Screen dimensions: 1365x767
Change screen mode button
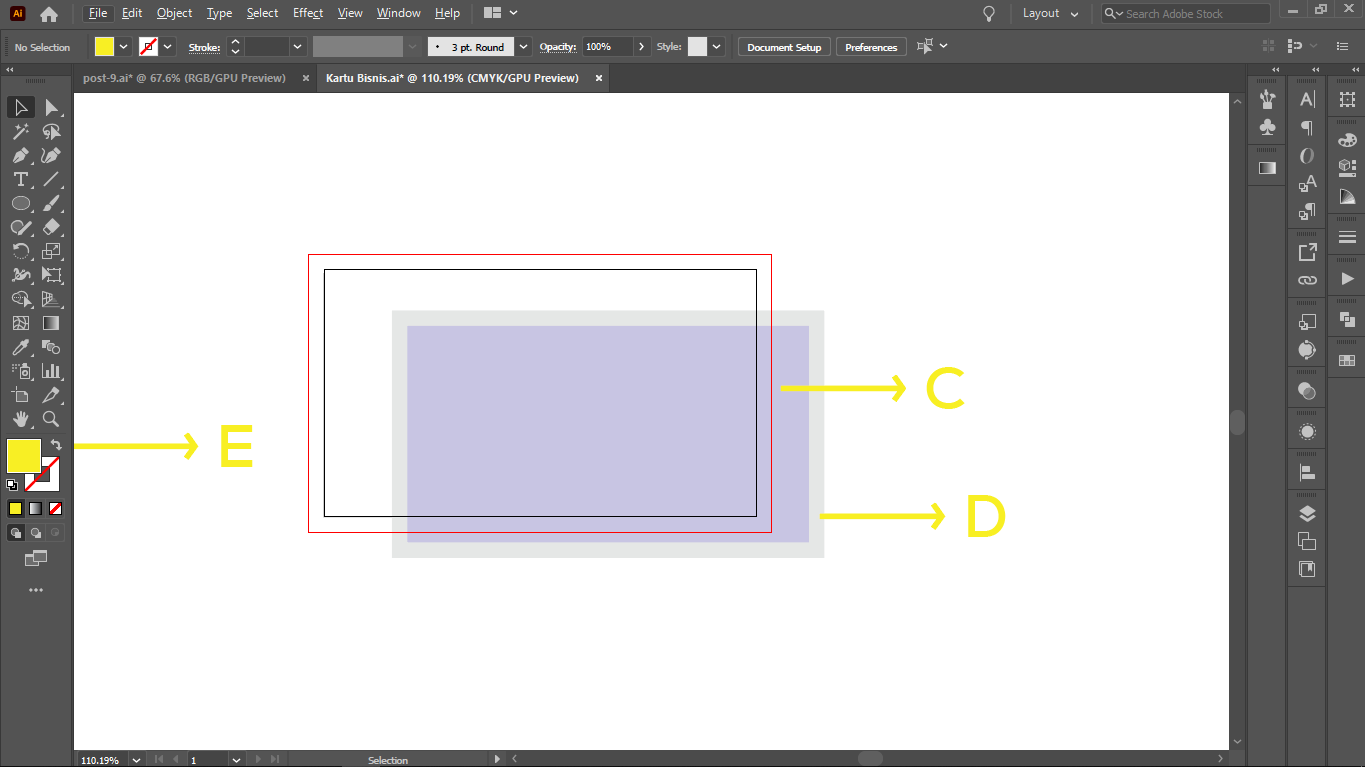tap(36, 558)
